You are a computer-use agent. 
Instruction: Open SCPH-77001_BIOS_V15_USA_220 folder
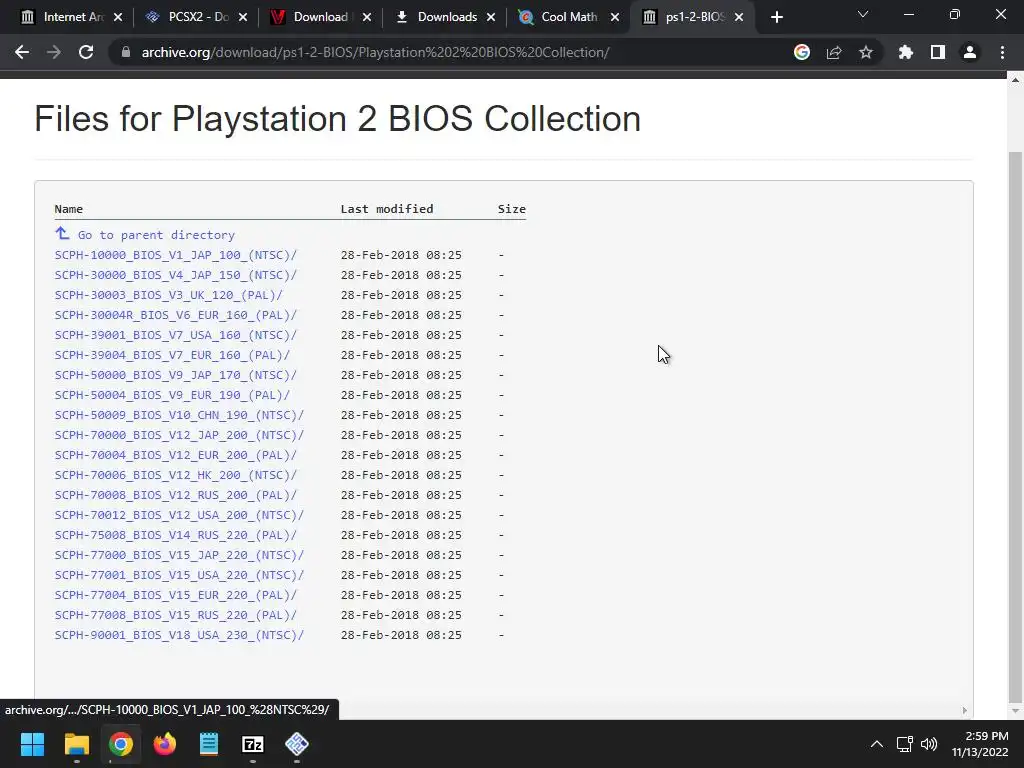[180, 575]
